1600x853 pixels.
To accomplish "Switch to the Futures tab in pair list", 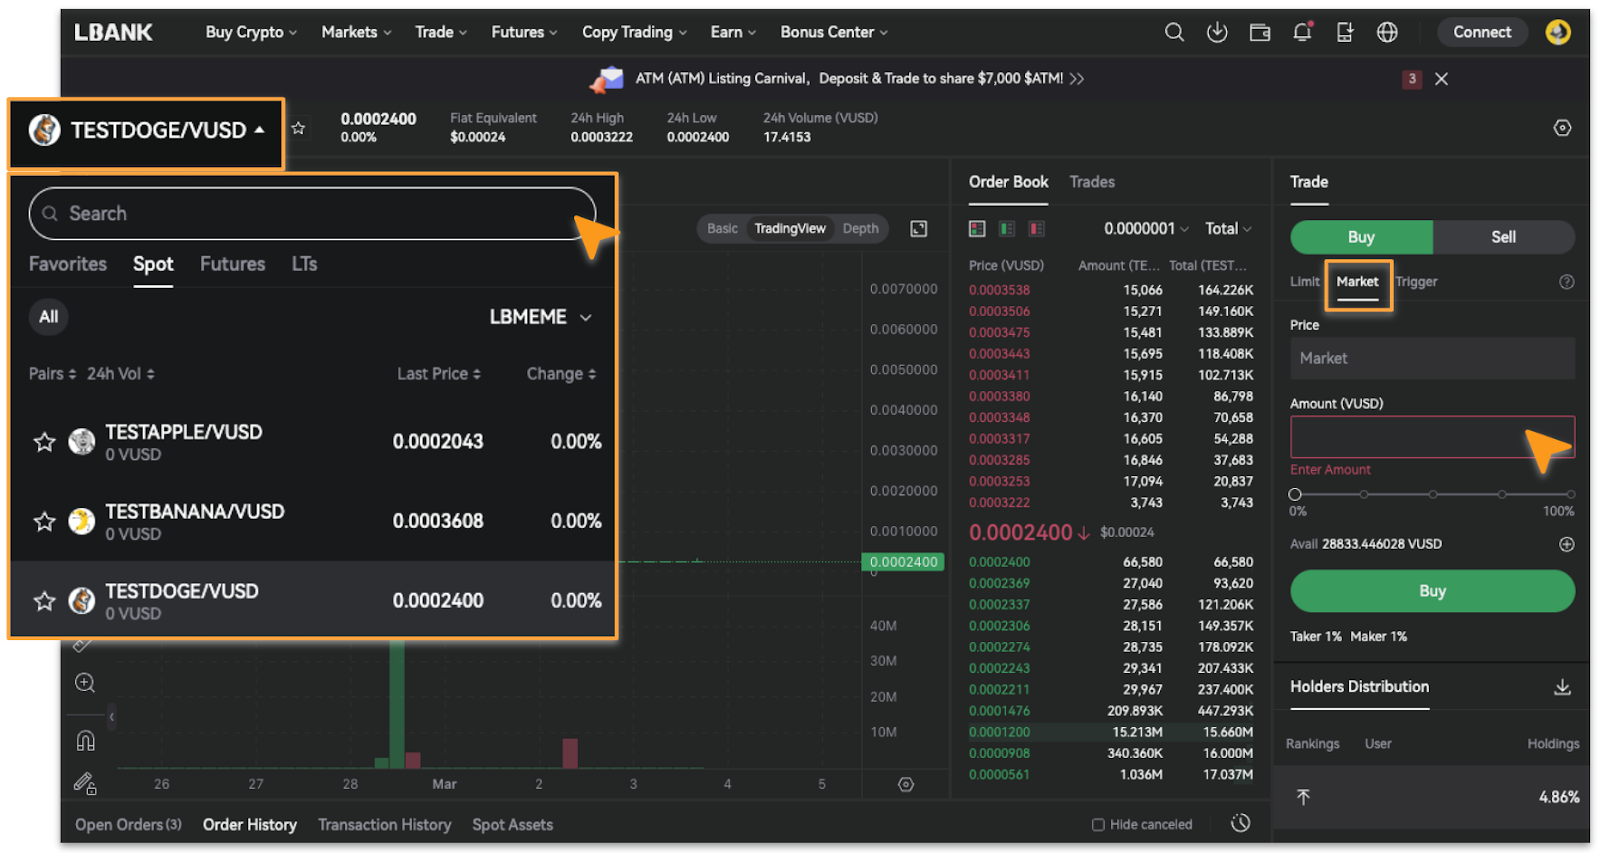I will [x=232, y=264].
